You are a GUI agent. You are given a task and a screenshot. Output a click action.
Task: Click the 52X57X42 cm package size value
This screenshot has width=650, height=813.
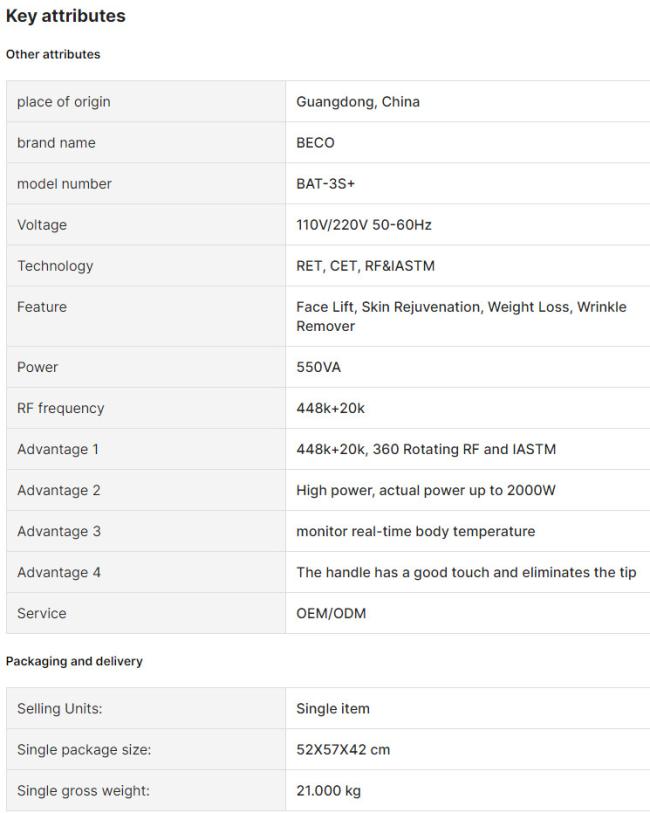pos(343,749)
